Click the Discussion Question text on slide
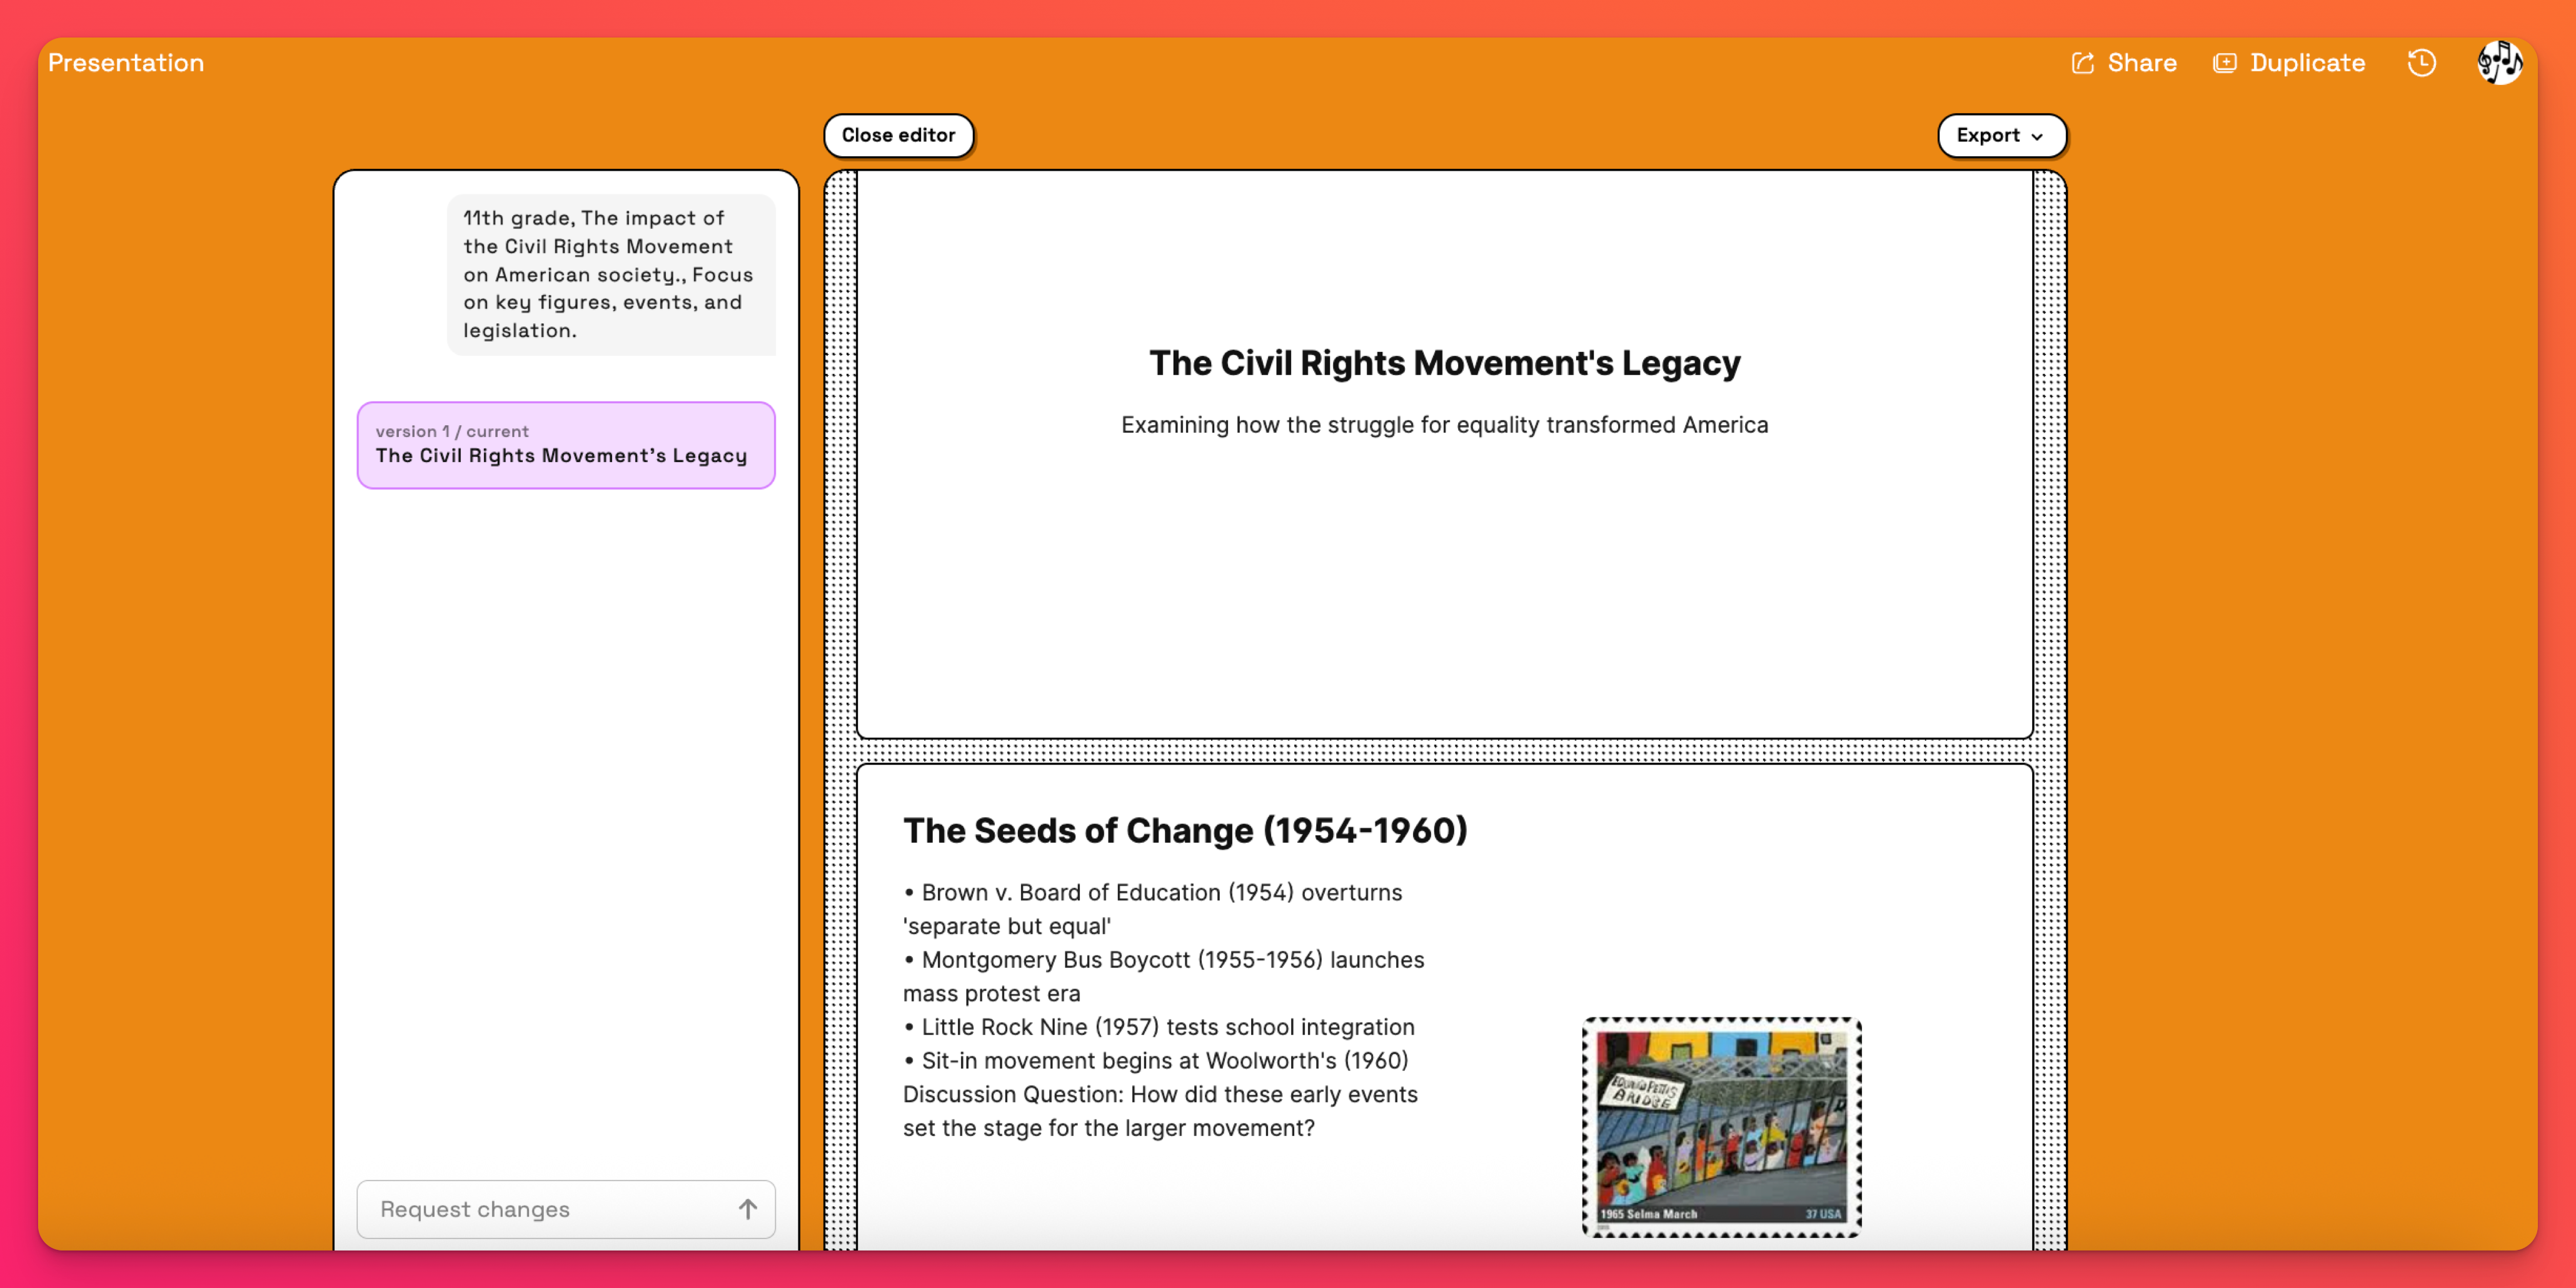This screenshot has height=1288, width=2576. [1160, 1094]
